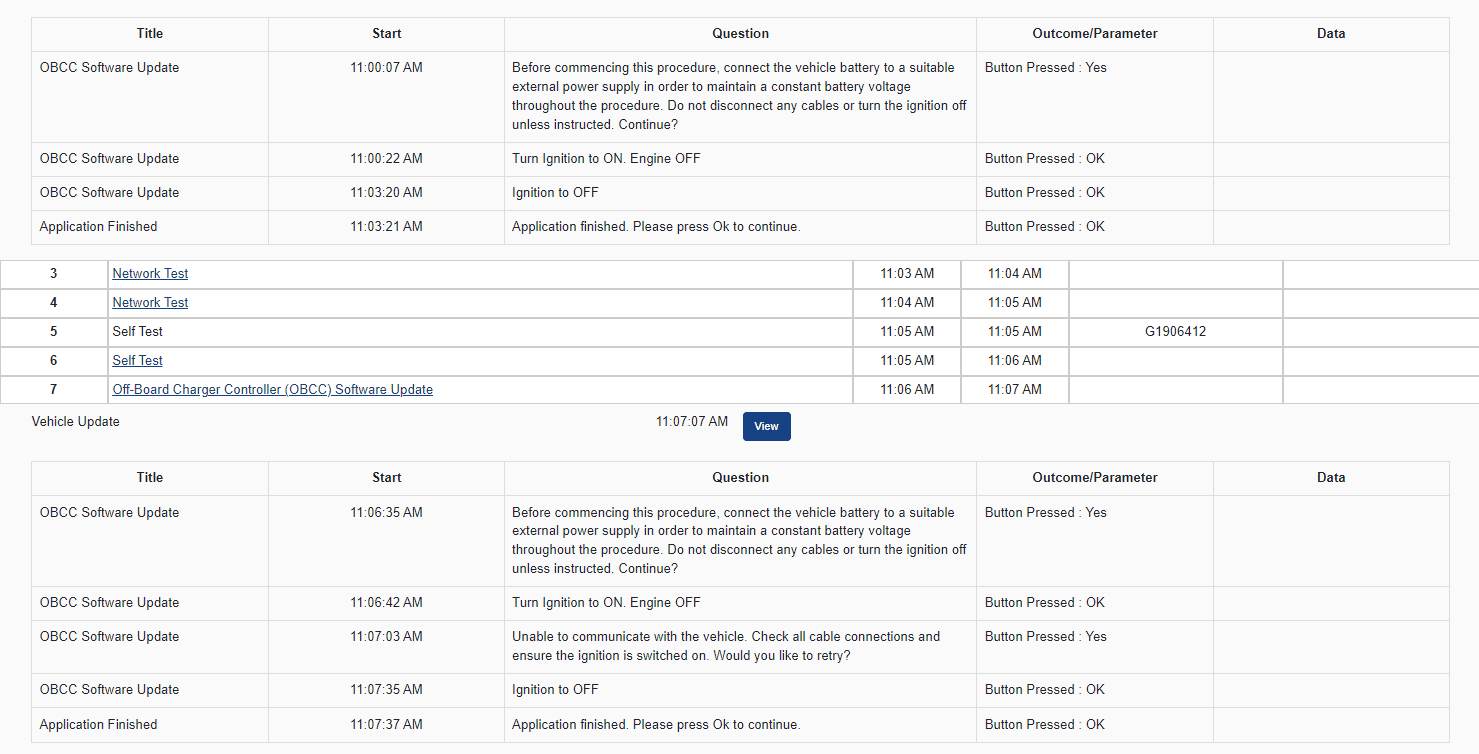Image resolution: width=1479 pixels, height=754 pixels.
Task: Select row number 7 in the session list
Action: 54,390
